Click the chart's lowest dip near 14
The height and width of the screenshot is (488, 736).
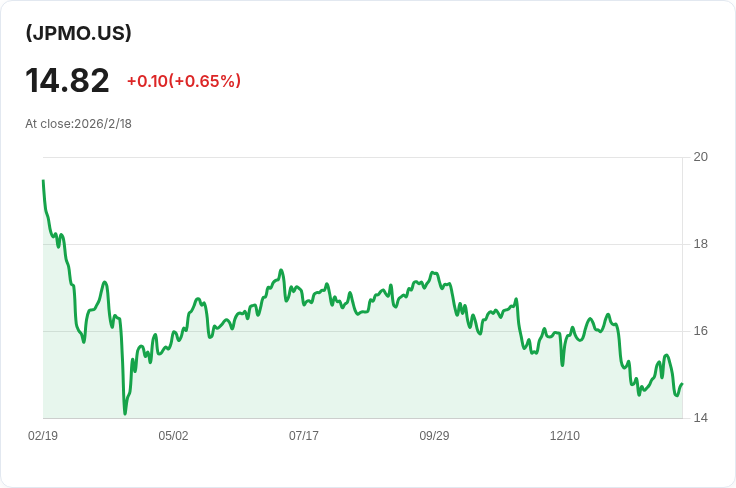[x=125, y=412]
